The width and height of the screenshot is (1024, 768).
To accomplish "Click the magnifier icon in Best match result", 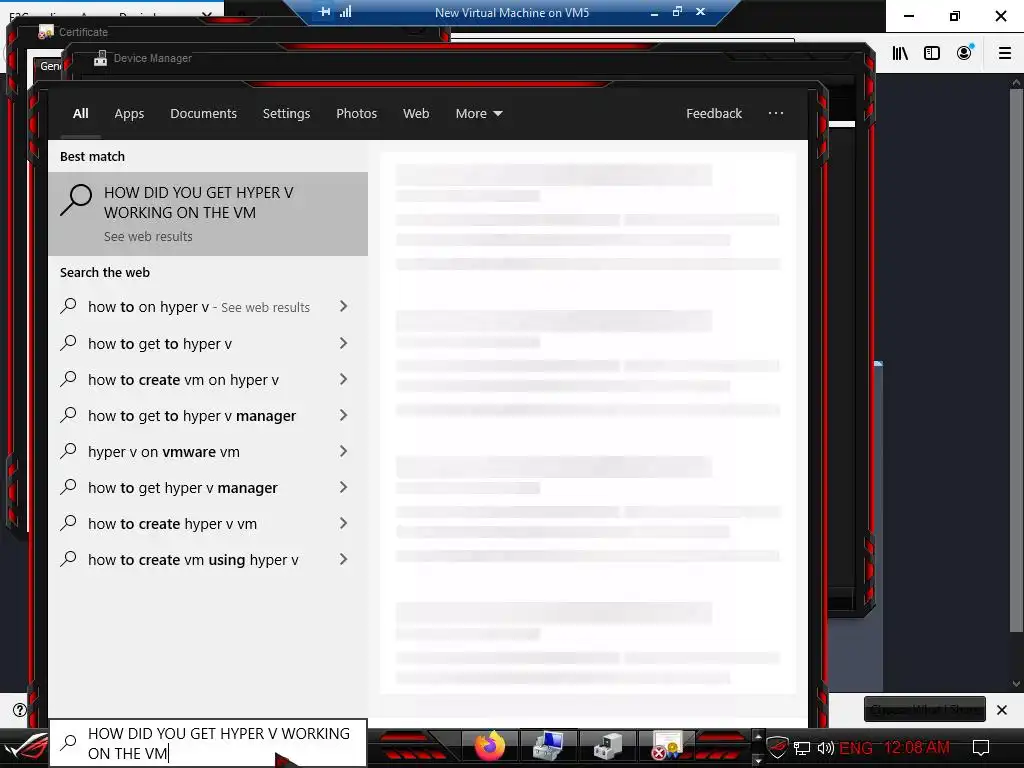I will [76, 200].
